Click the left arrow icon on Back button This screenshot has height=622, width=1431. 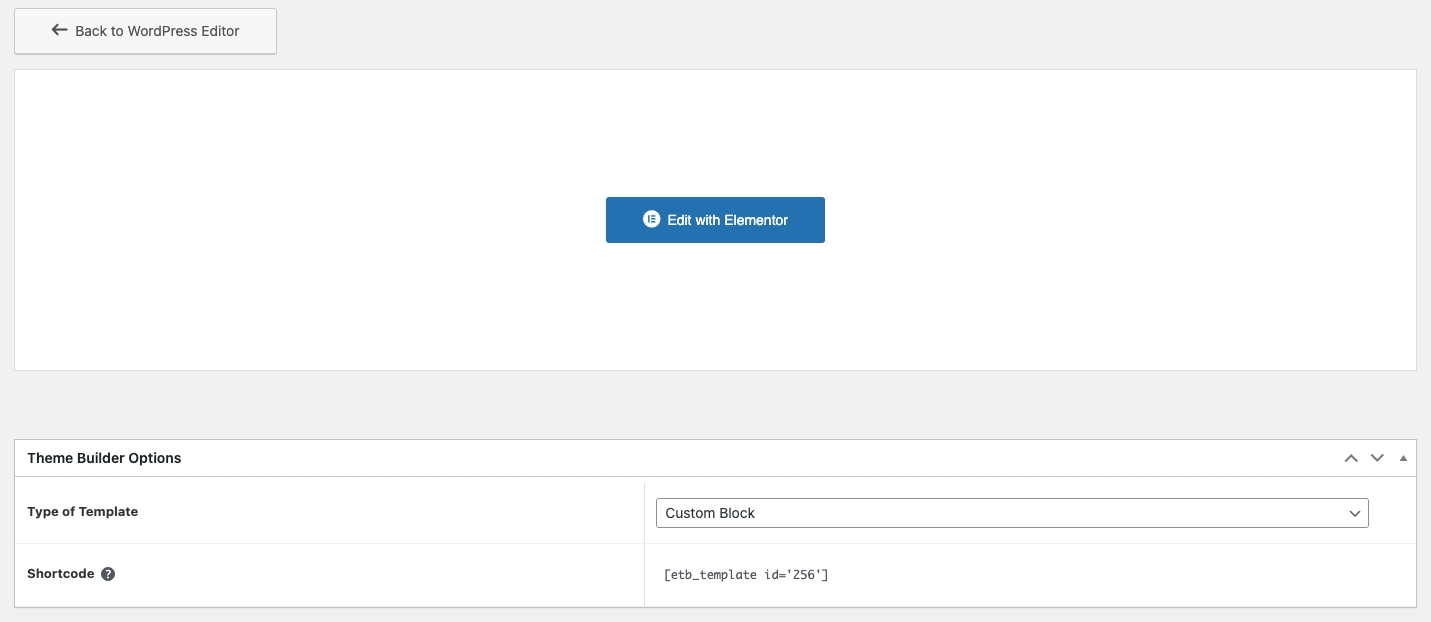coord(60,31)
